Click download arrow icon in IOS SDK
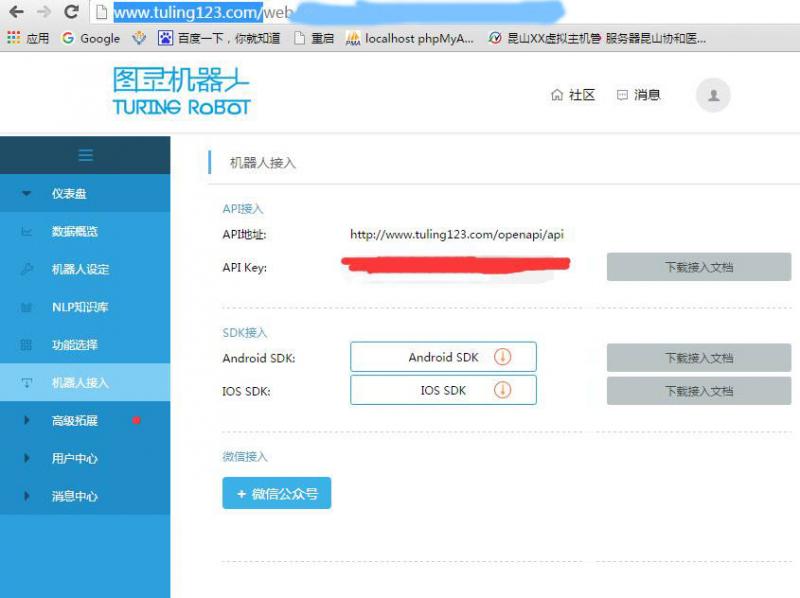 tap(503, 390)
